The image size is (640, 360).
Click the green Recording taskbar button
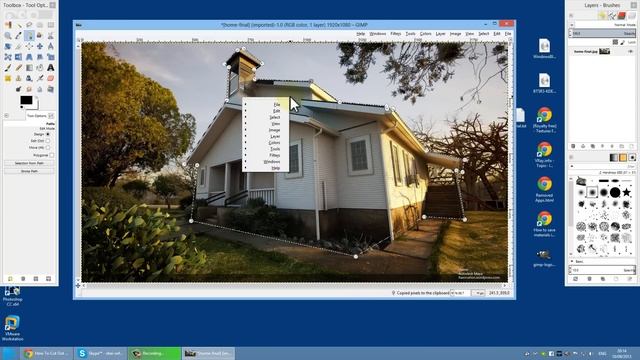click(154, 353)
